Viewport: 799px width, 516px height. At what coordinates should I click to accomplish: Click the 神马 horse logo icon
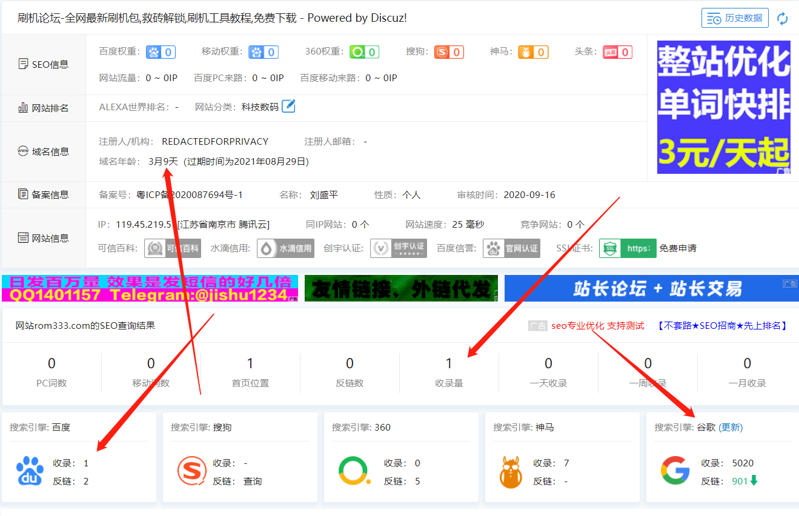click(511, 472)
